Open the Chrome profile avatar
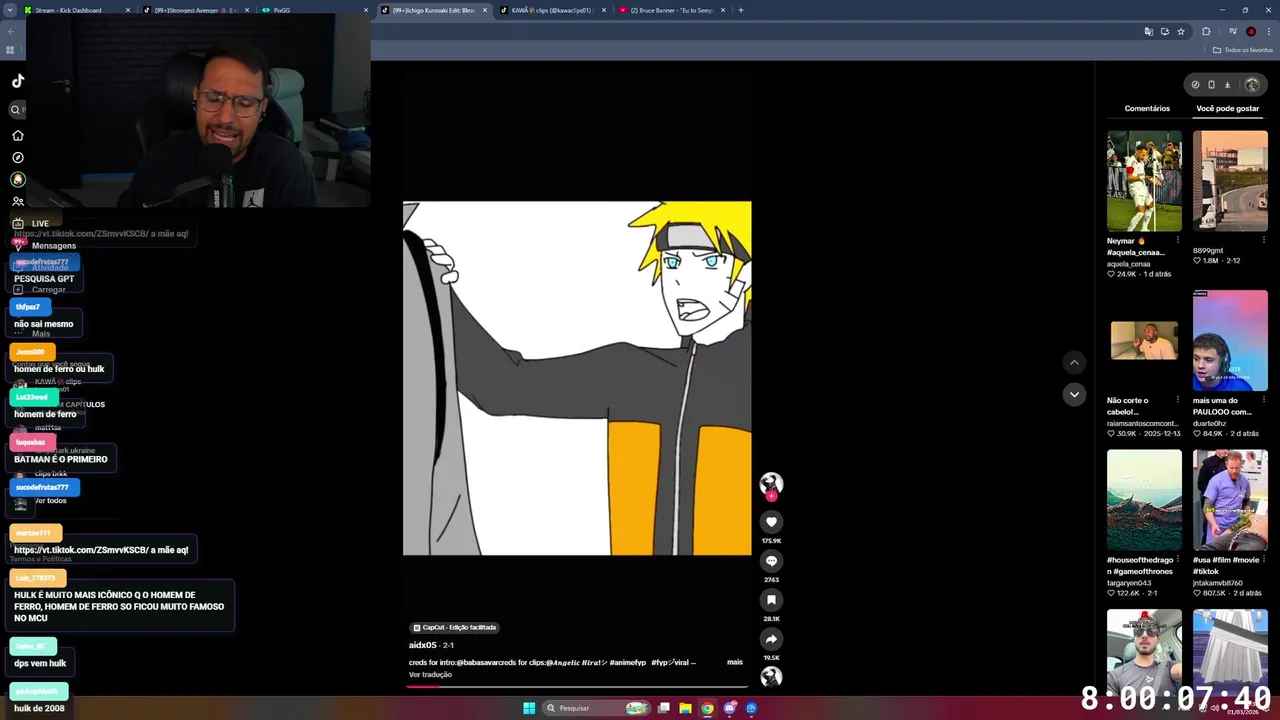Viewport: 1280px width, 720px height. (x=1250, y=31)
